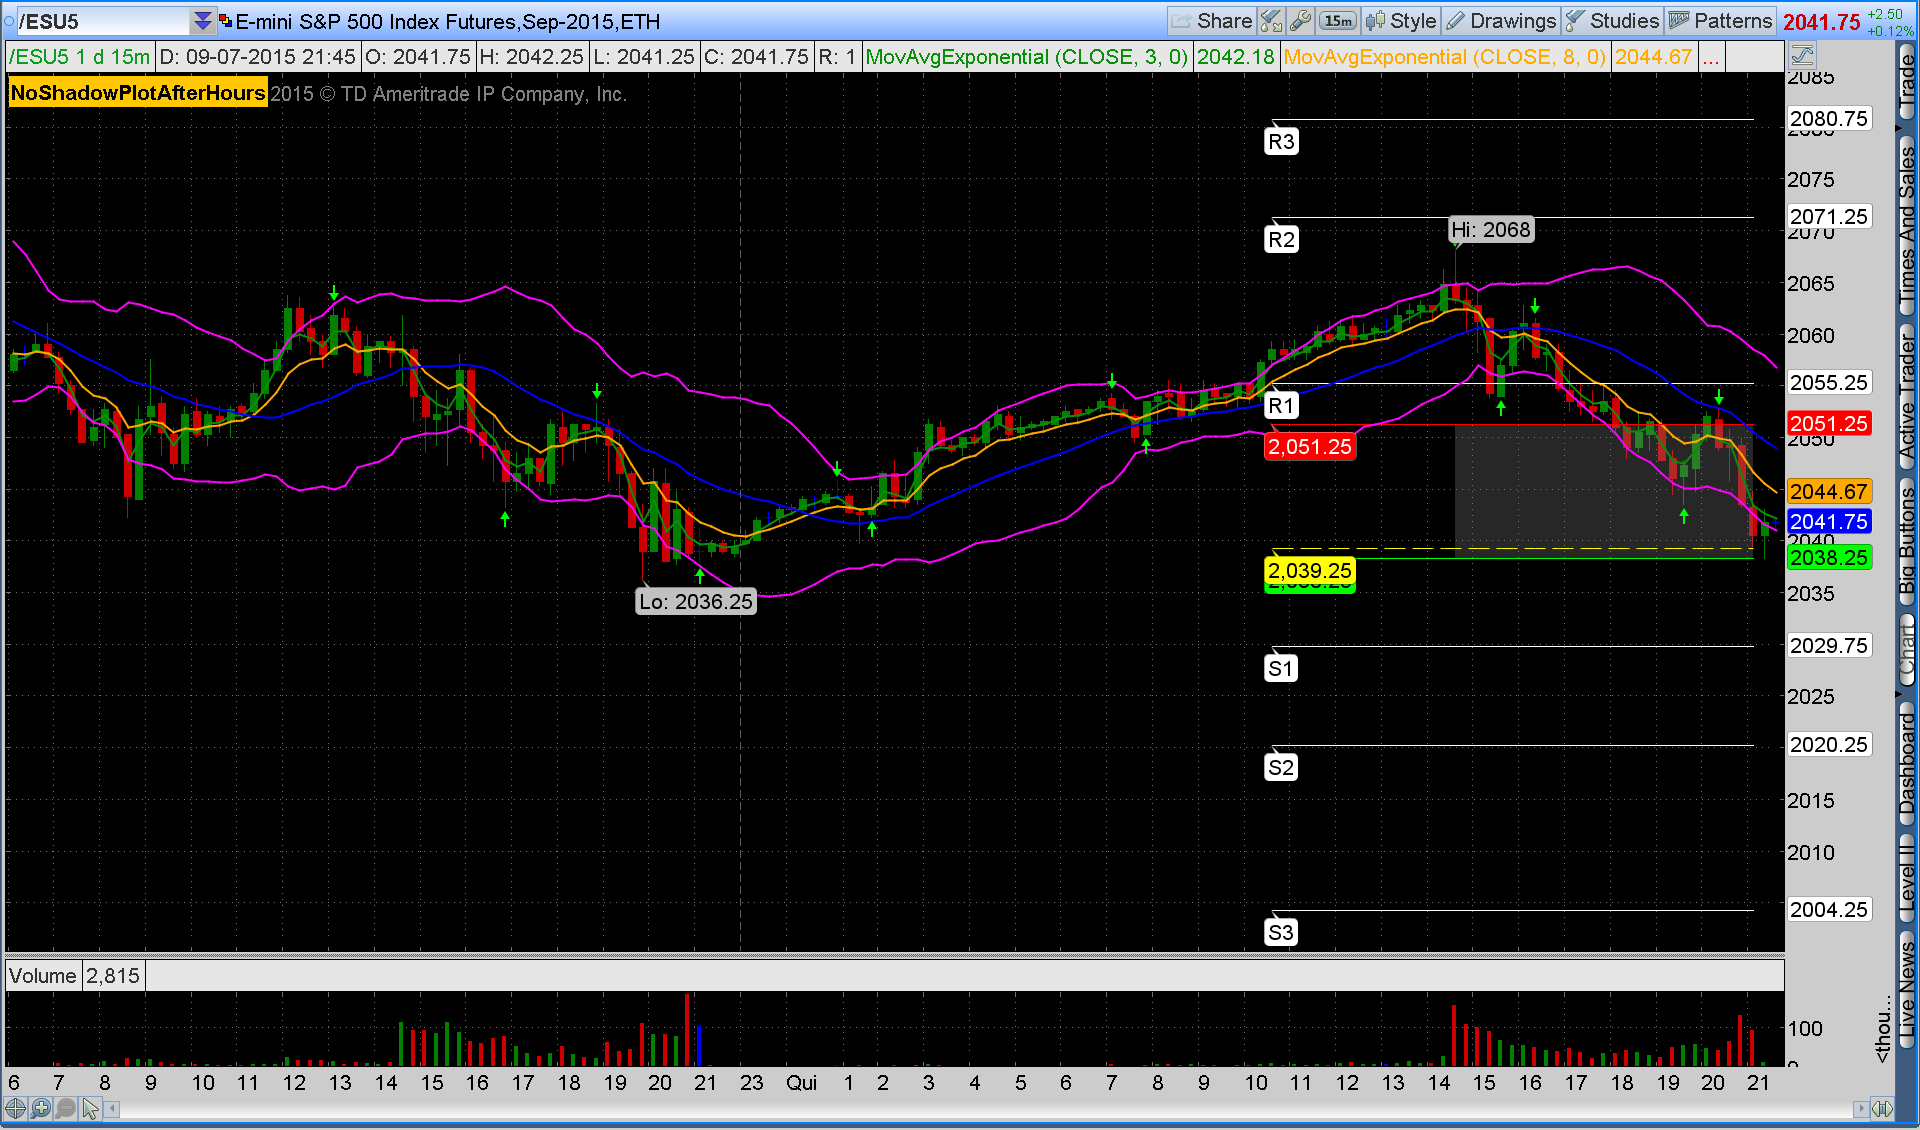The width and height of the screenshot is (1920, 1130).
Task: Click the zoom in magnifier icon
Action: 40,1108
